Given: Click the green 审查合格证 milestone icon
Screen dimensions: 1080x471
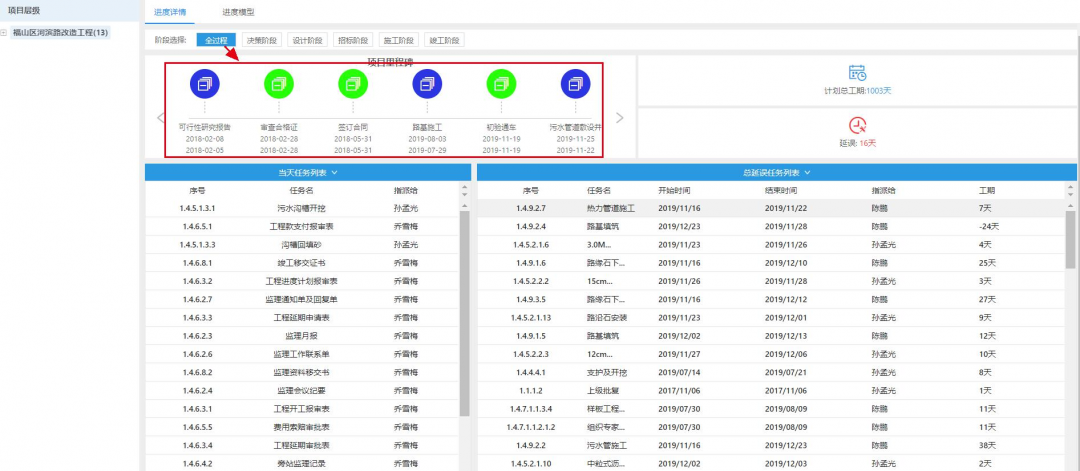Looking at the screenshot, I should pyautogui.click(x=279, y=84).
